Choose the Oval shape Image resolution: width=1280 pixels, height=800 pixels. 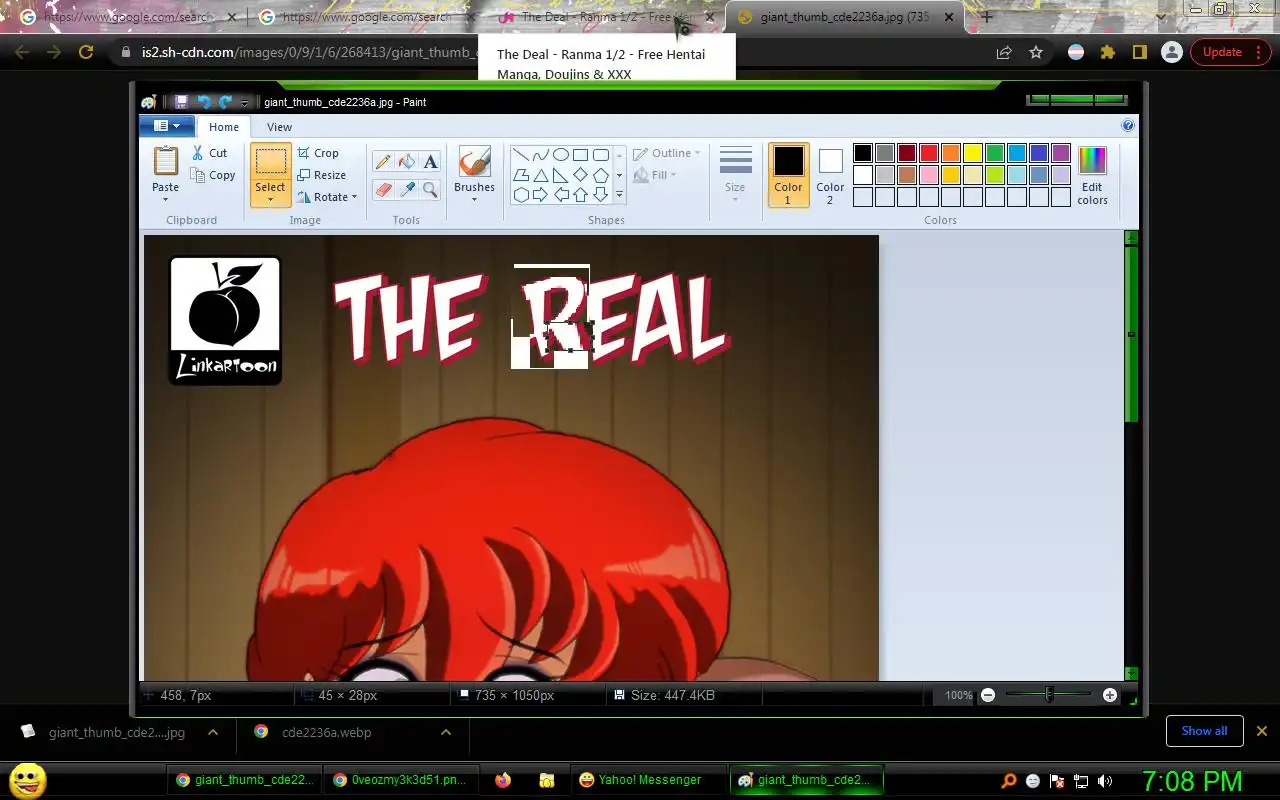pos(561,155)
